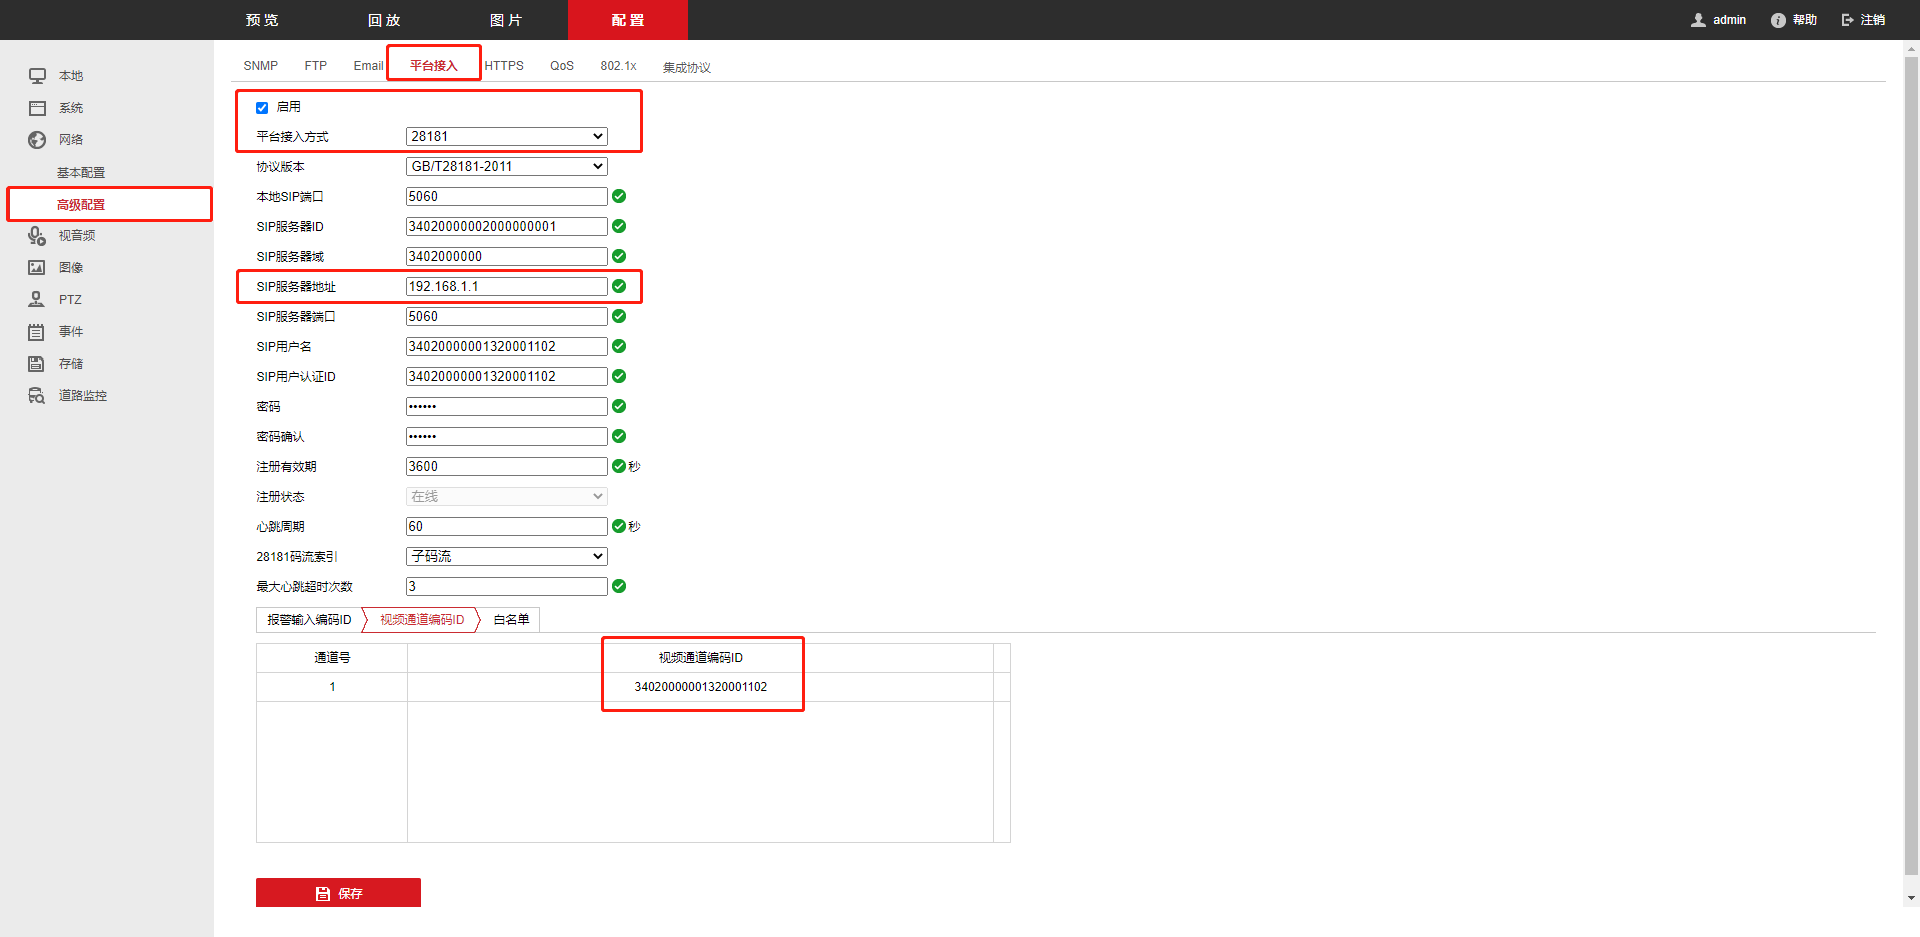Open the 平台接入方式 dropdown
The height and width of the screenshot is (937, 1920).
click(x=507, y=136)
